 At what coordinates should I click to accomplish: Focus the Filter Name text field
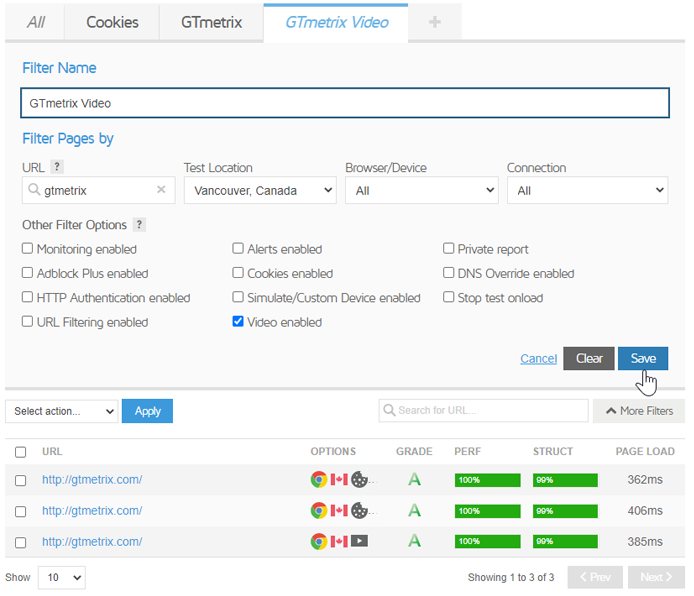345,103
